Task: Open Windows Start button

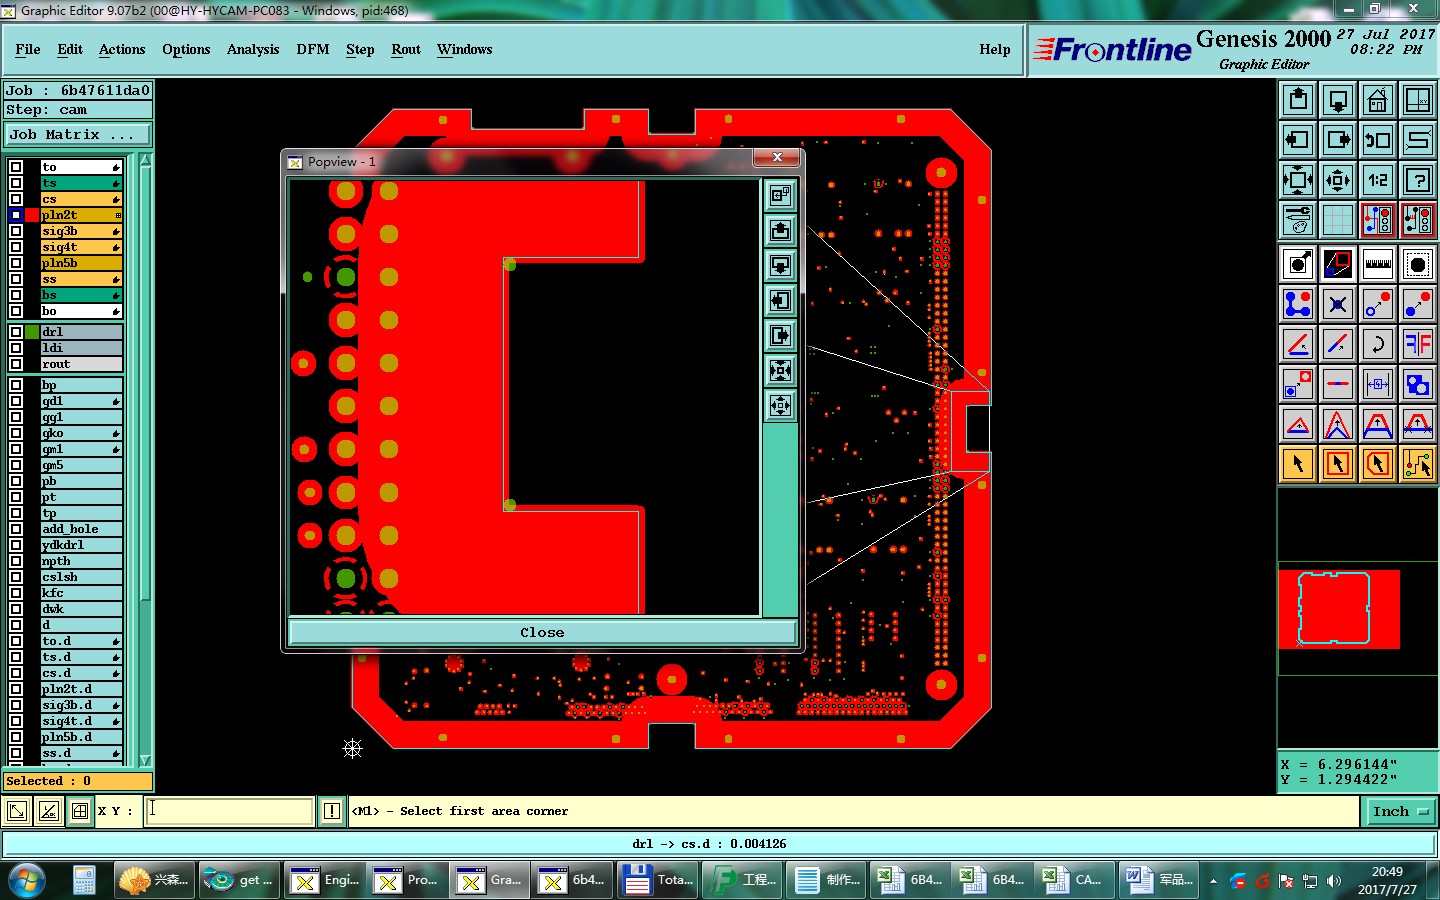Action: (x=27, y=880)
